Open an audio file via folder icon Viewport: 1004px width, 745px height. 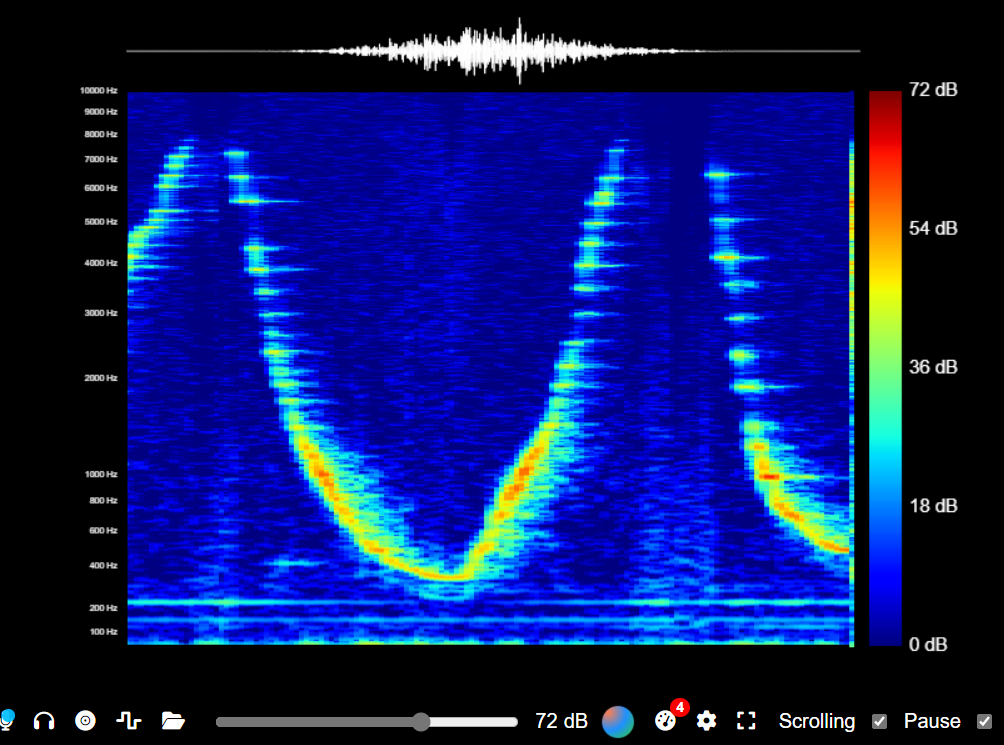click(x=173, y=720)
